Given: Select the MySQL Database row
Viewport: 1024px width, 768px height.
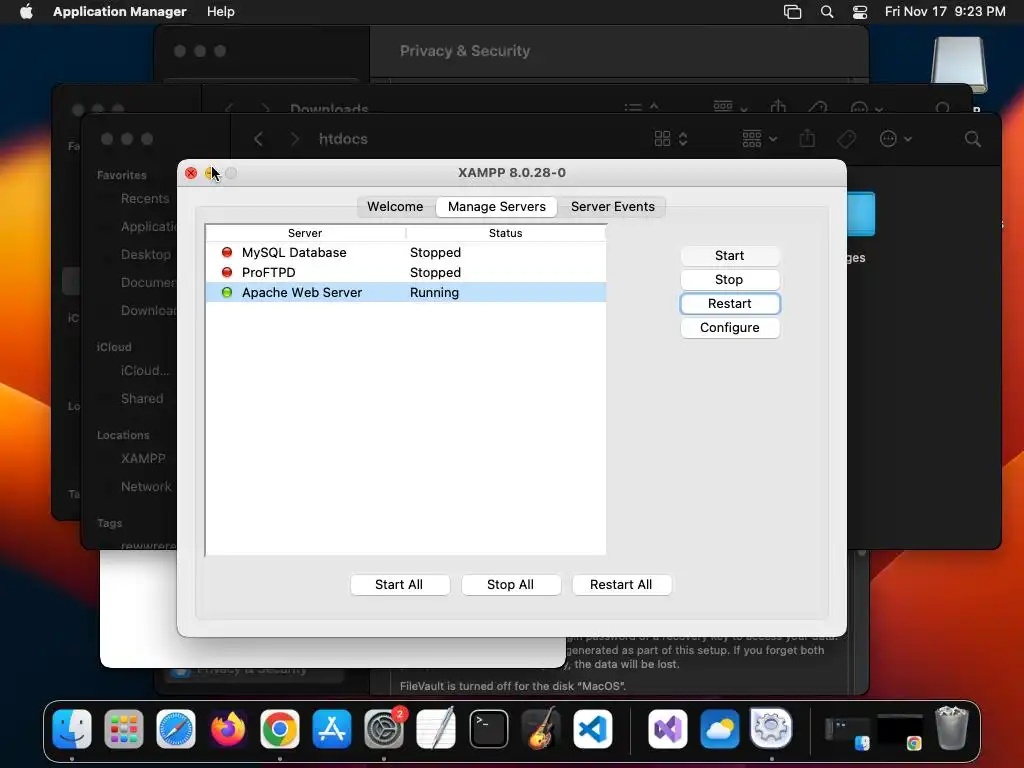Looking at the screenshot, I should click(406, 253).
